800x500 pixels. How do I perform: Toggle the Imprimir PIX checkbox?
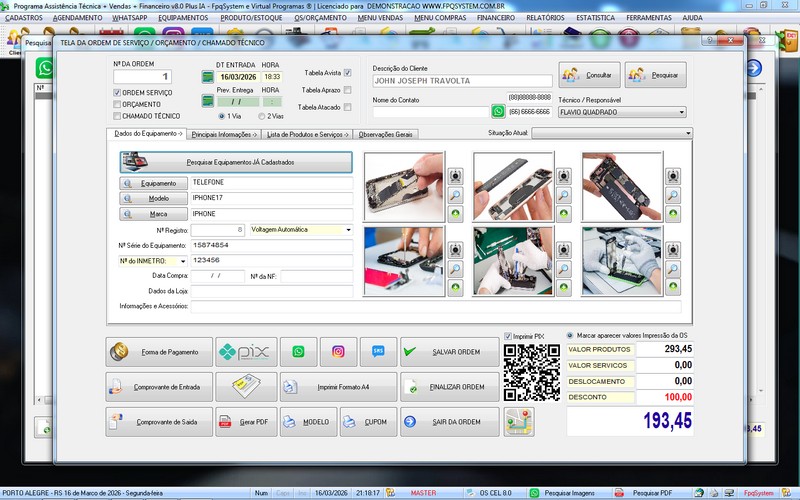coord(508,337)
